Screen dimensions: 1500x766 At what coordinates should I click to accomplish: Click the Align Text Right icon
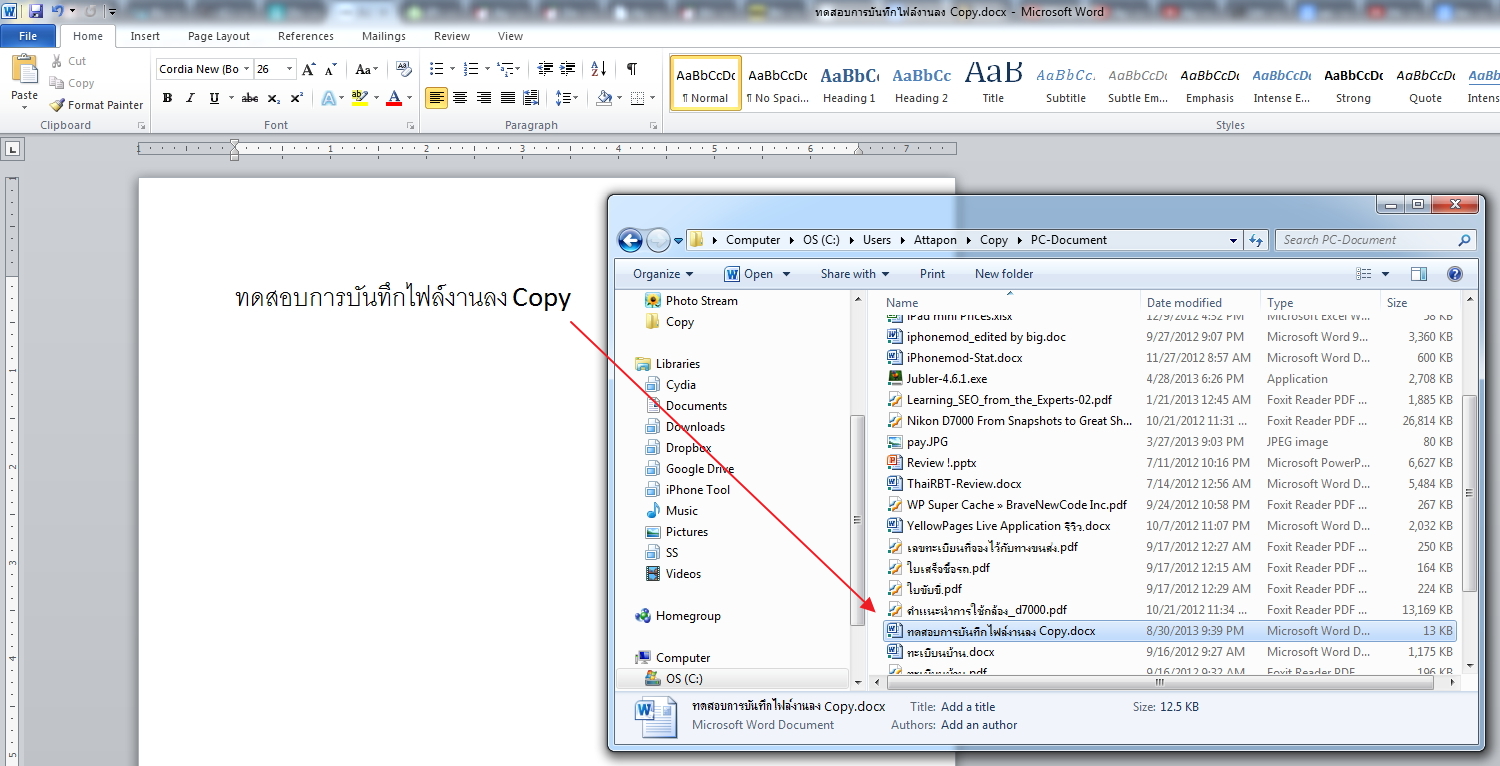(484, 98)
